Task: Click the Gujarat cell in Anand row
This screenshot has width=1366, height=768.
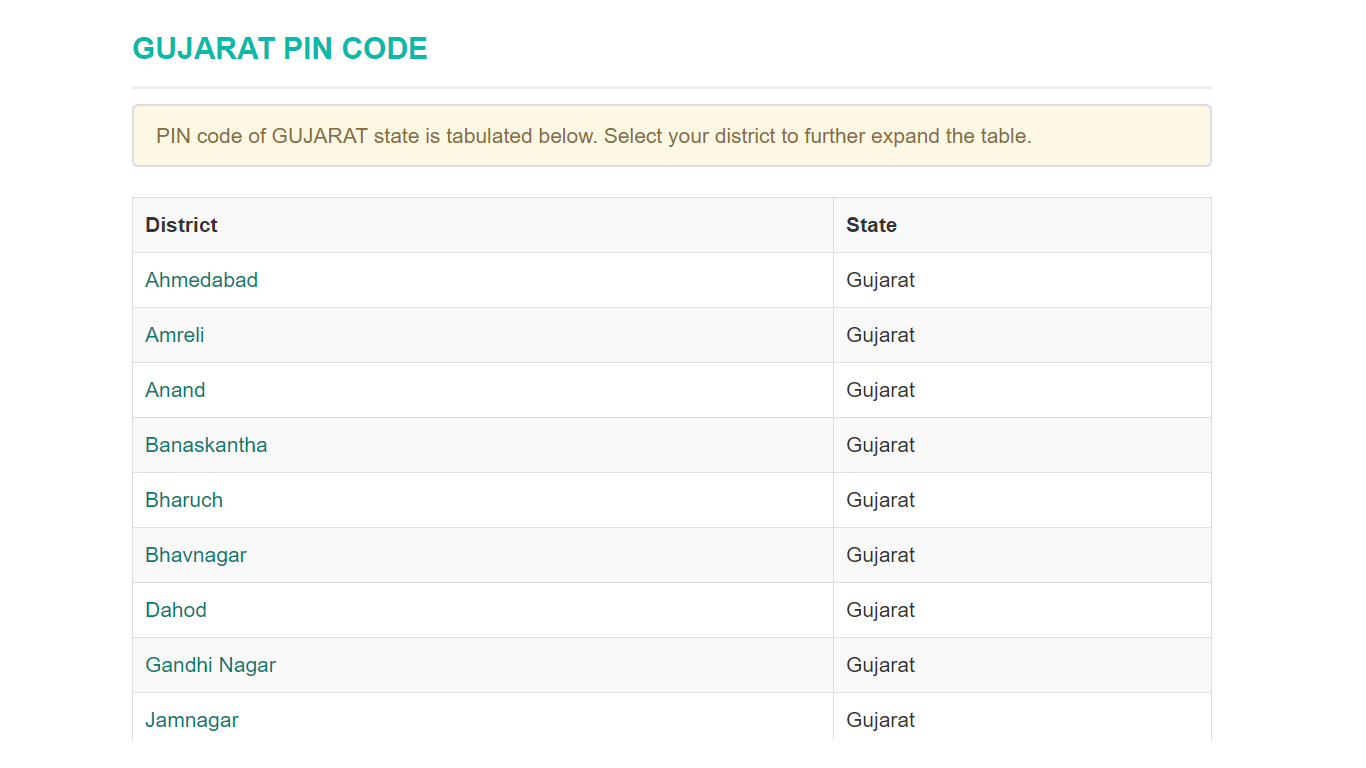Action: tap(880, 390)
